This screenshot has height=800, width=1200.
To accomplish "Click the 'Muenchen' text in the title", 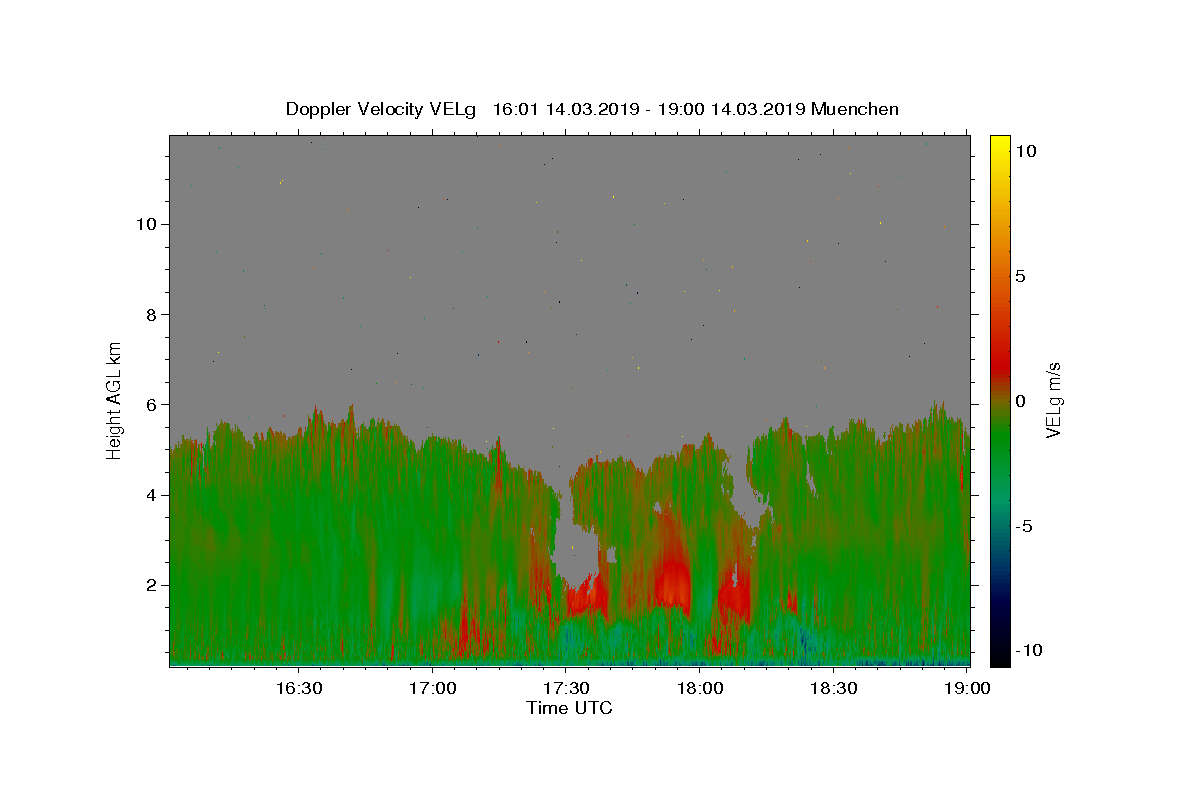I will click(x=855, y=109).
